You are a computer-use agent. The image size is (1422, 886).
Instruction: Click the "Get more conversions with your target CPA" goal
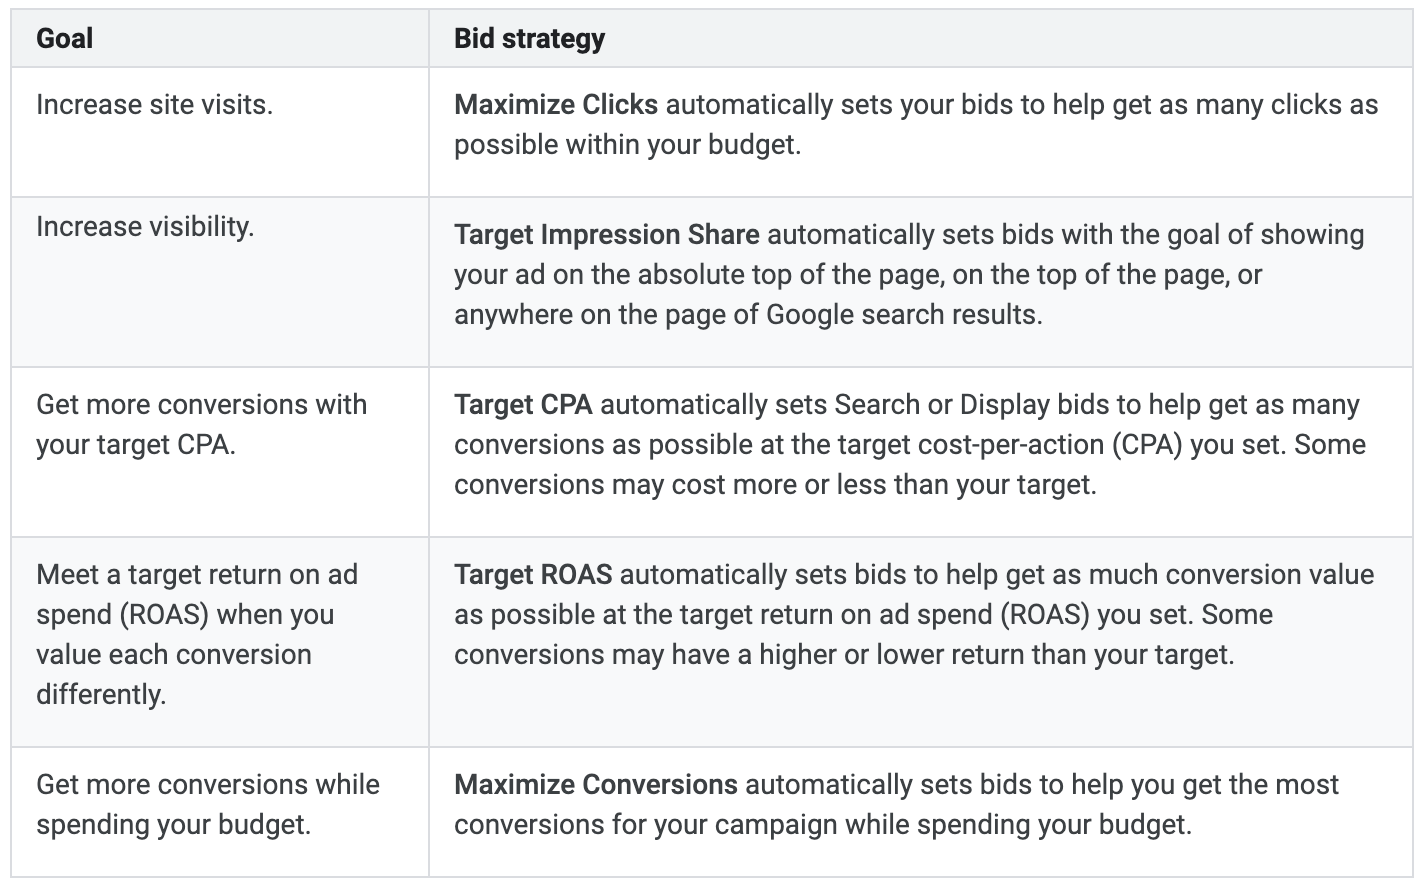tap(201, 424)
